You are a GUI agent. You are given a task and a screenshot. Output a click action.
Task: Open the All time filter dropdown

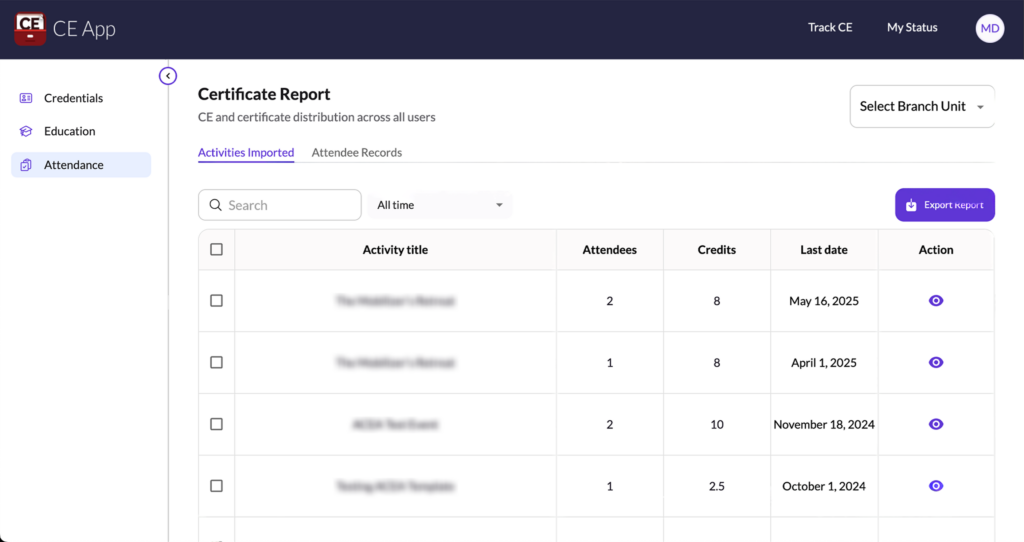tap(440, 205)
